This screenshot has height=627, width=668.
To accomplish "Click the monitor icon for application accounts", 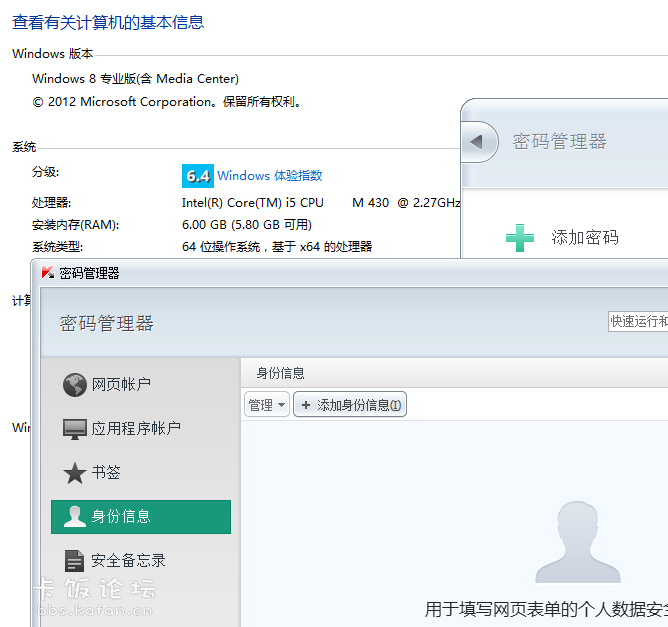I will tap(75, 429).
